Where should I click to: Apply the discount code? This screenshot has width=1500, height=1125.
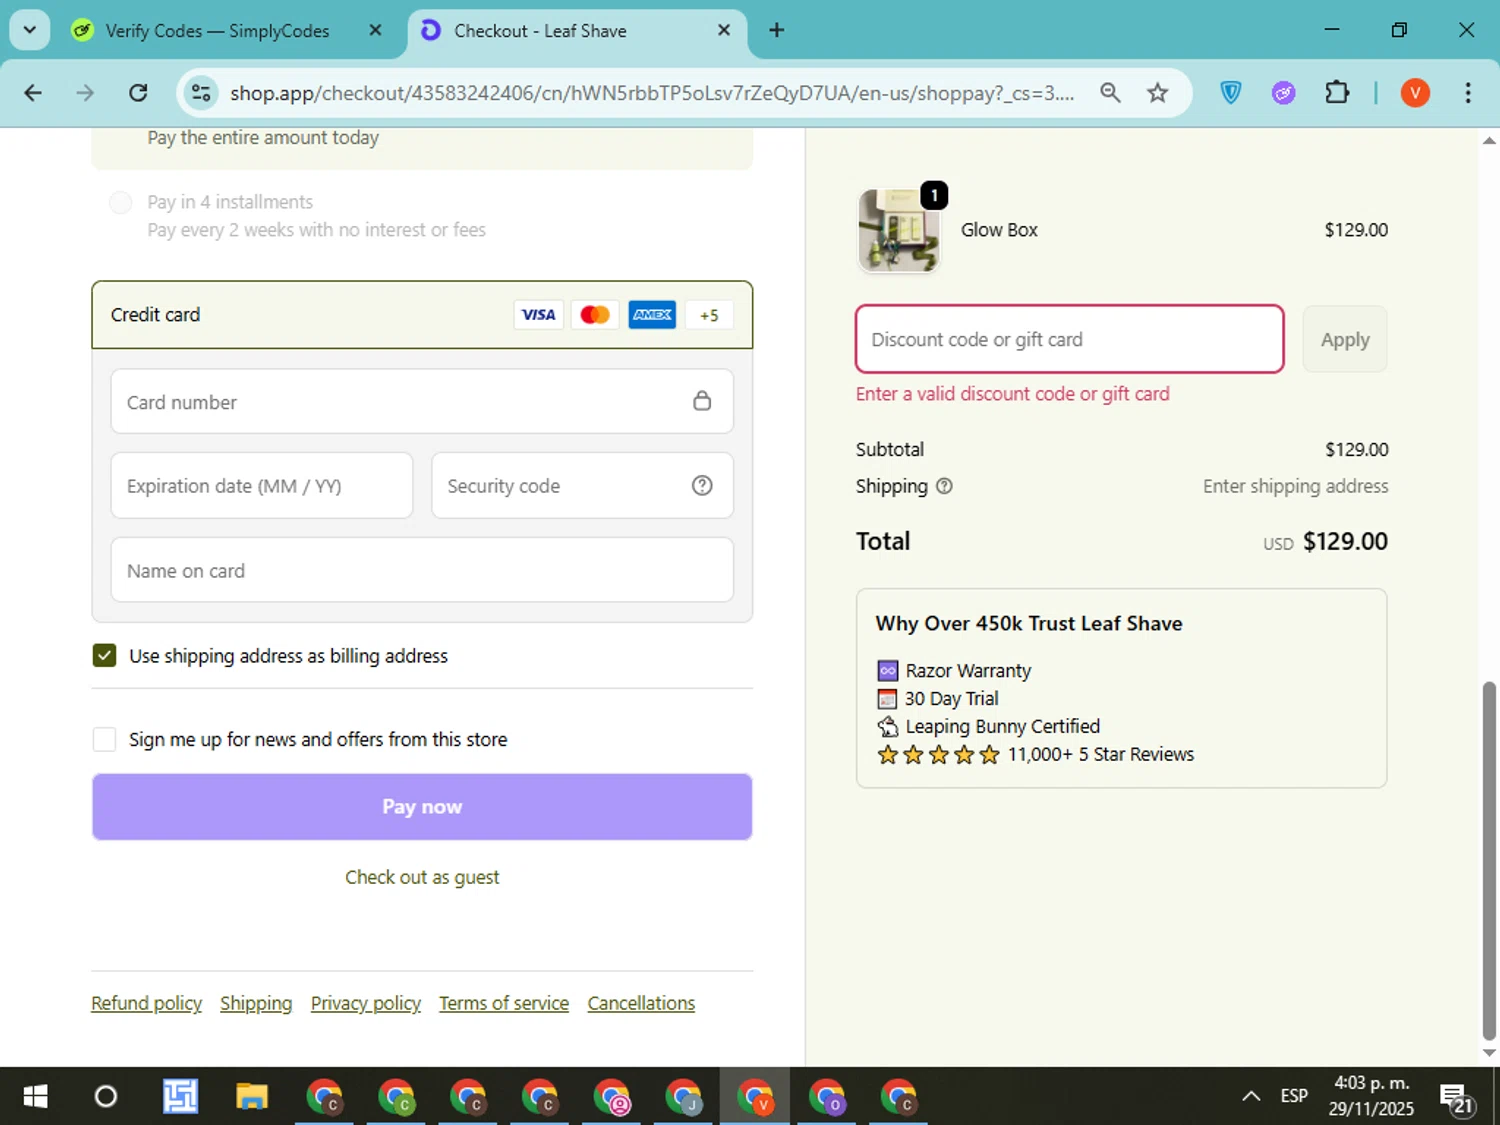coord(1345,339)
